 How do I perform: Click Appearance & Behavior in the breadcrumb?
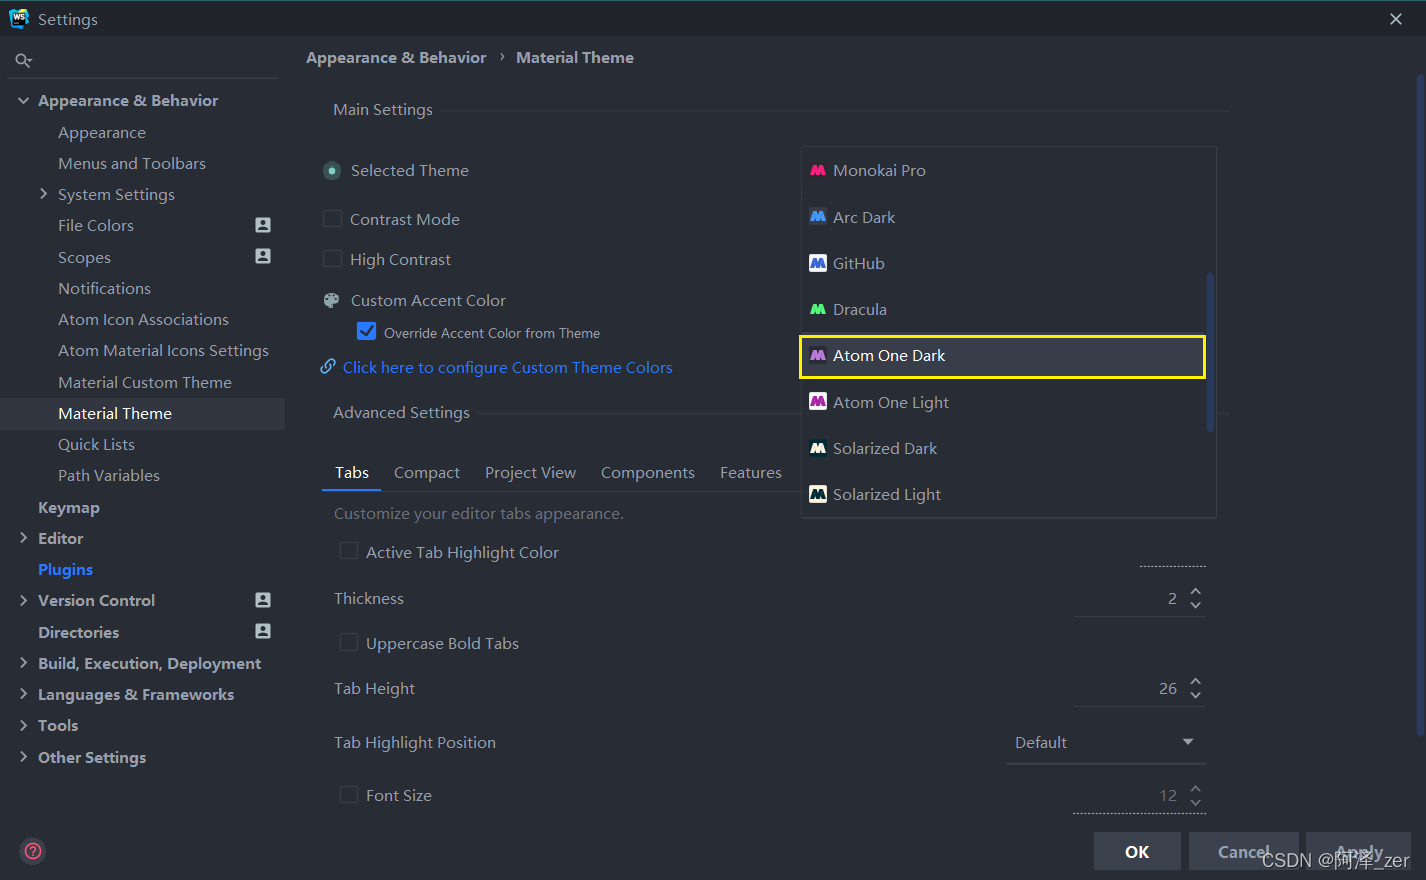click(396, 58)
